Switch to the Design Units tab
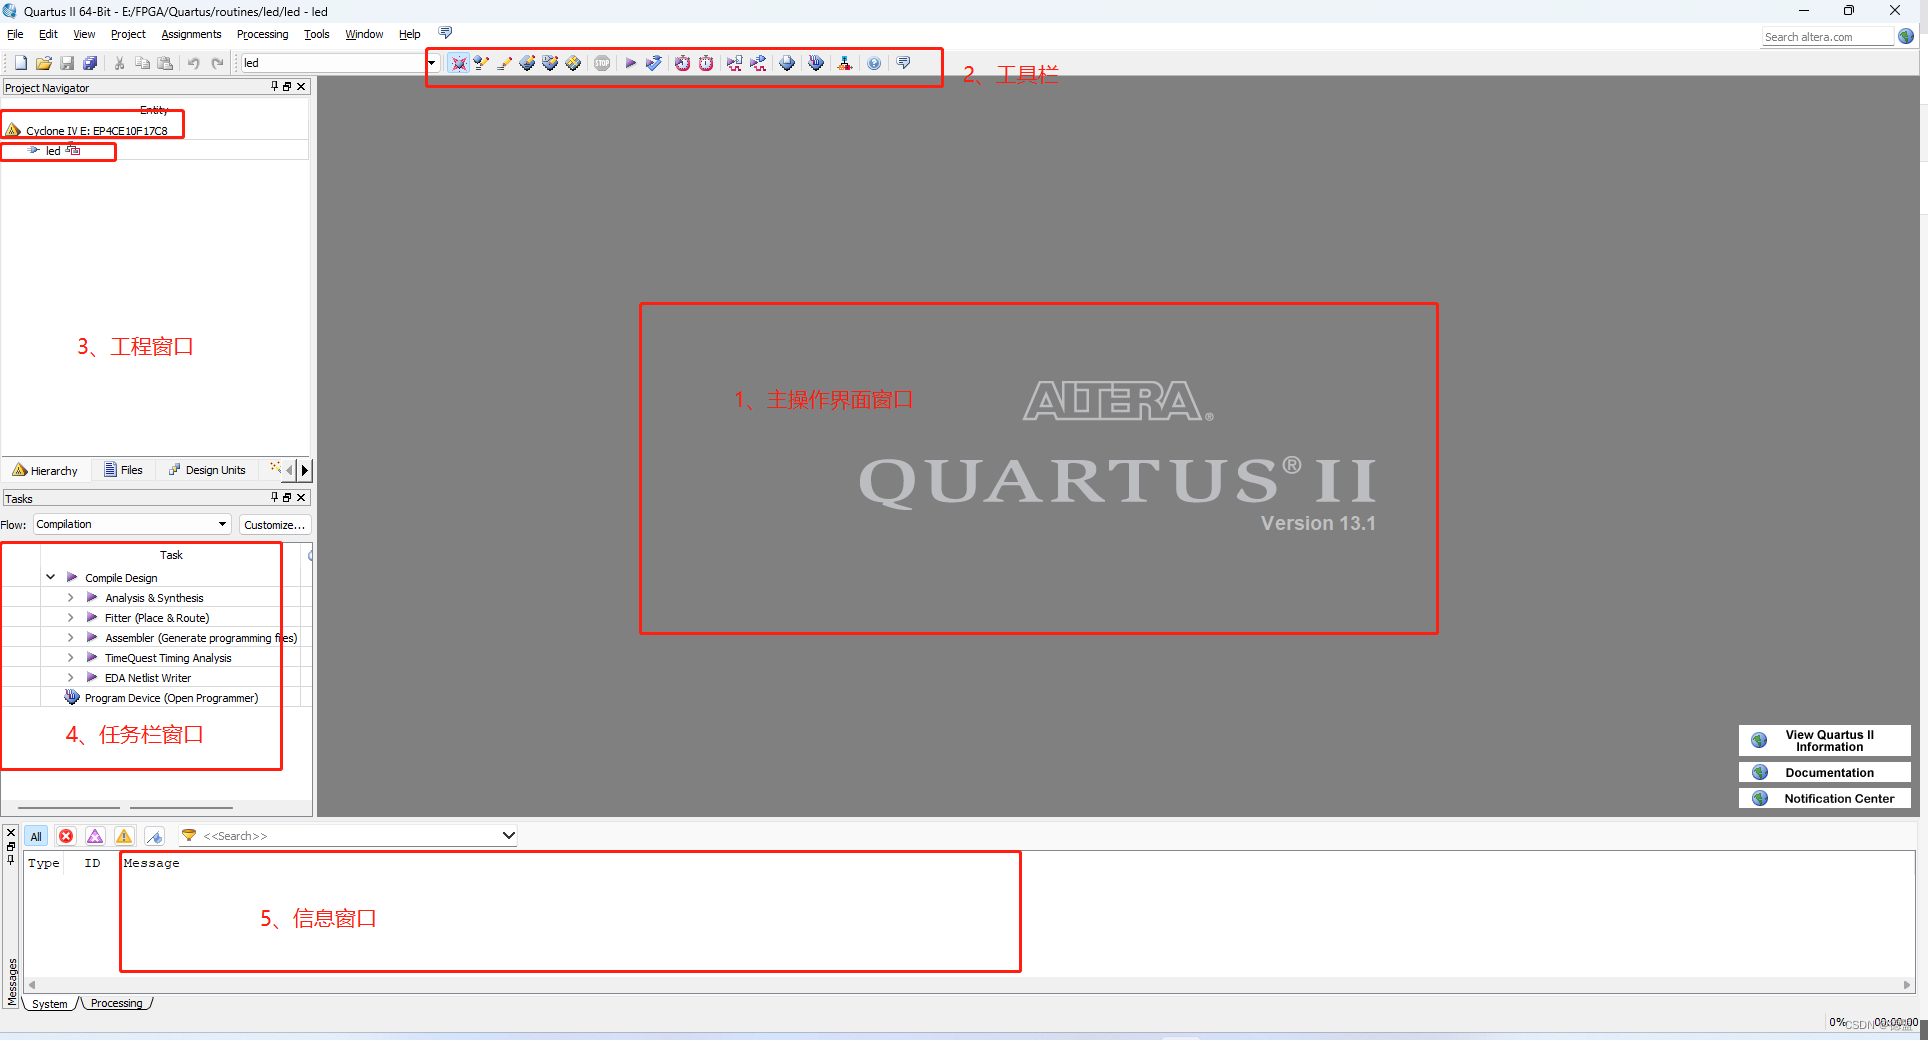The width and height of the screenshot is (1928, 1040). (207, 470)
